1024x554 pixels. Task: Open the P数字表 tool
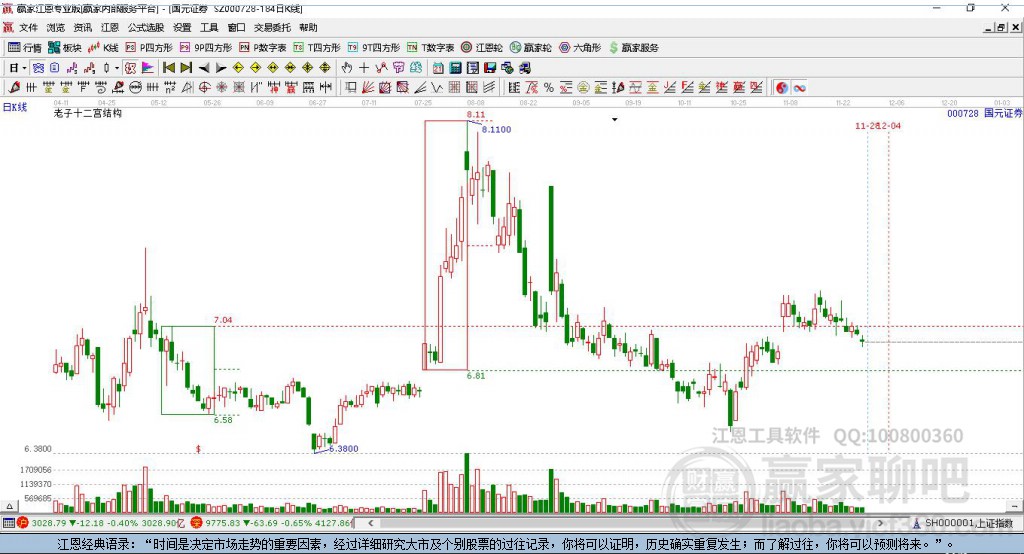[x=263, y=48]
